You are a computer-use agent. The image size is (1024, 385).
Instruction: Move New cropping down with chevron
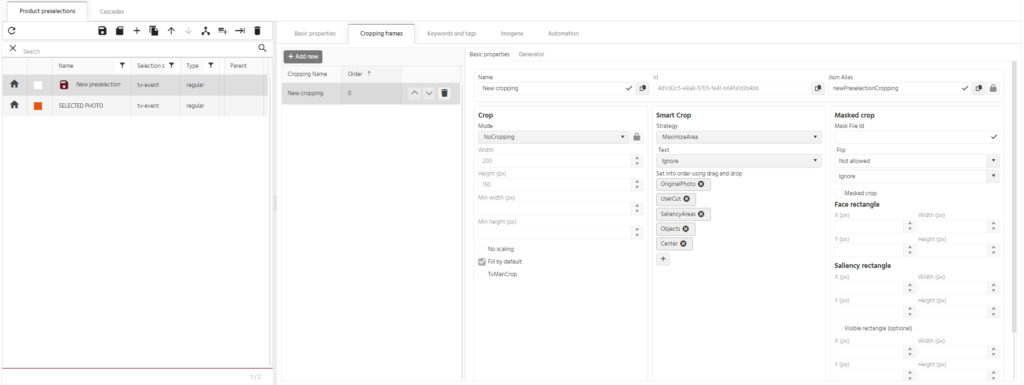[x=428, y=93]
